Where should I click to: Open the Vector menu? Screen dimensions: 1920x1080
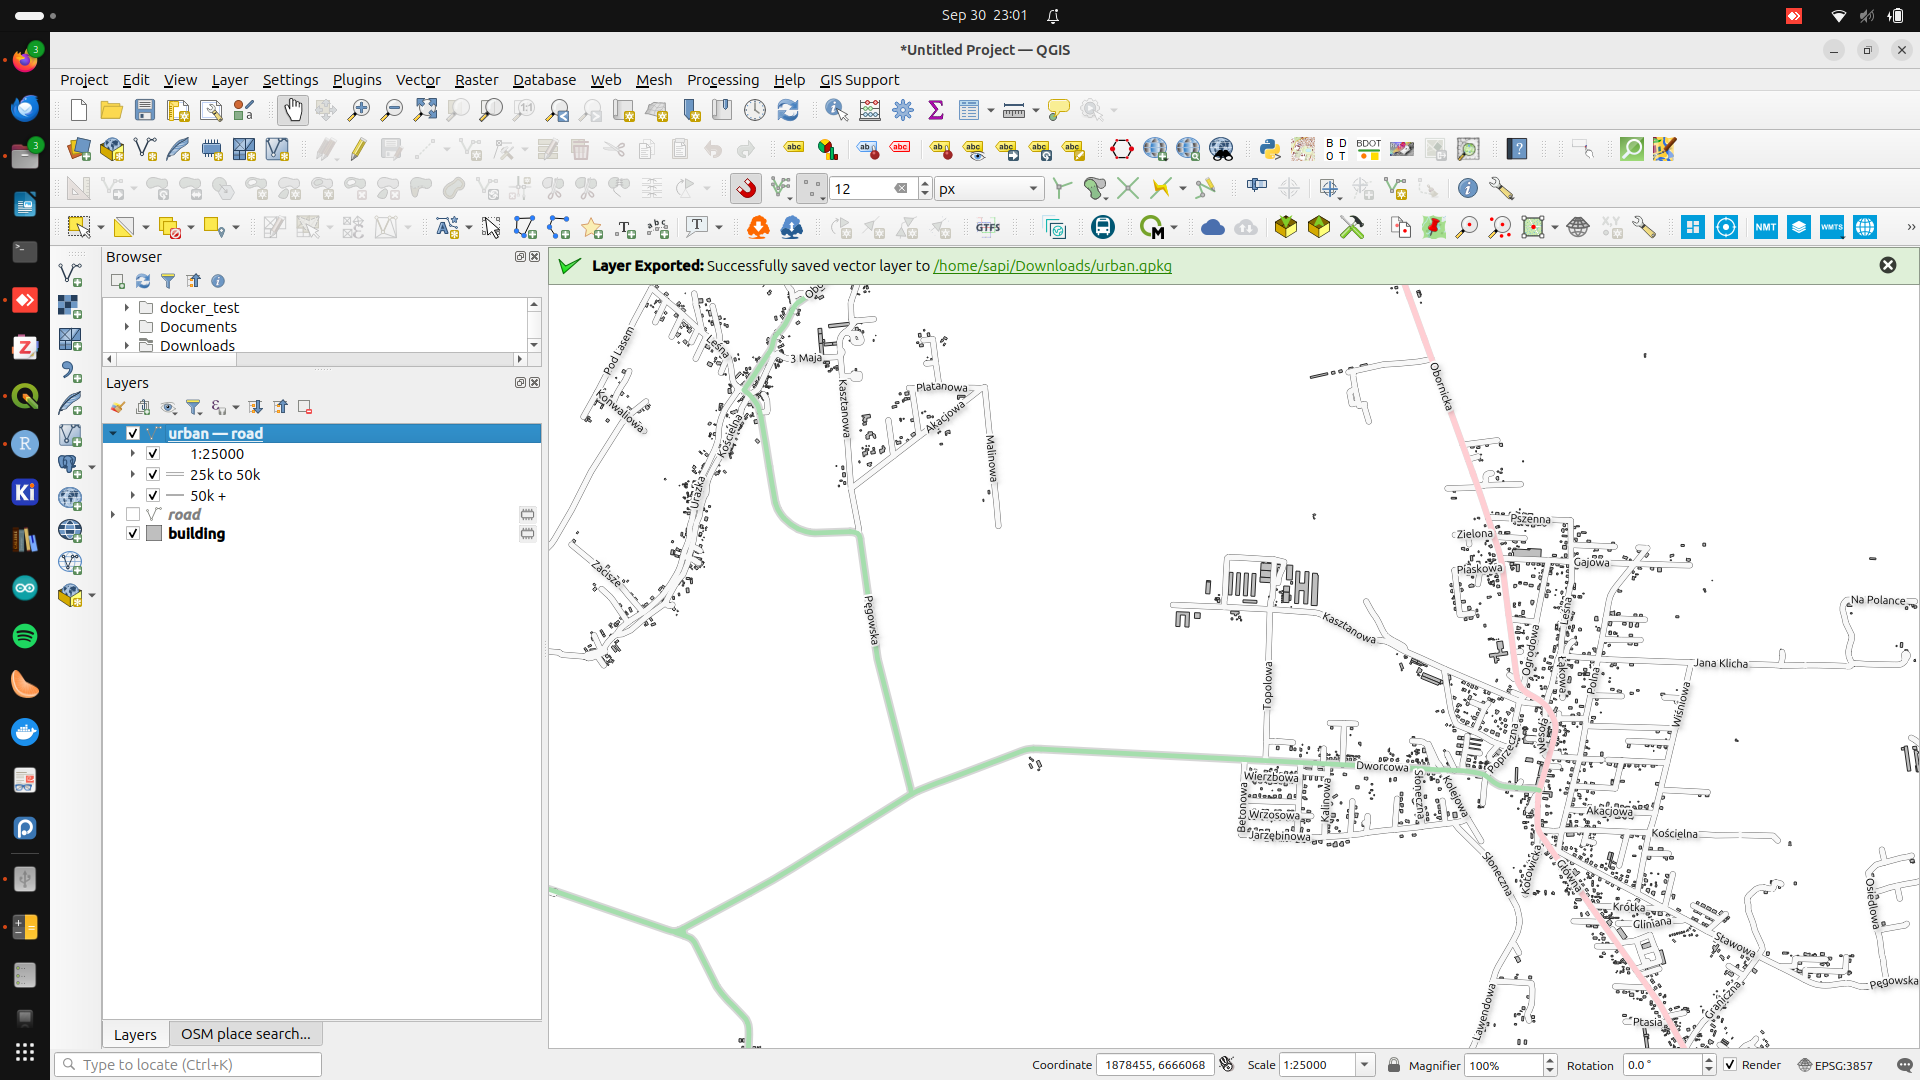click(417, 80)
